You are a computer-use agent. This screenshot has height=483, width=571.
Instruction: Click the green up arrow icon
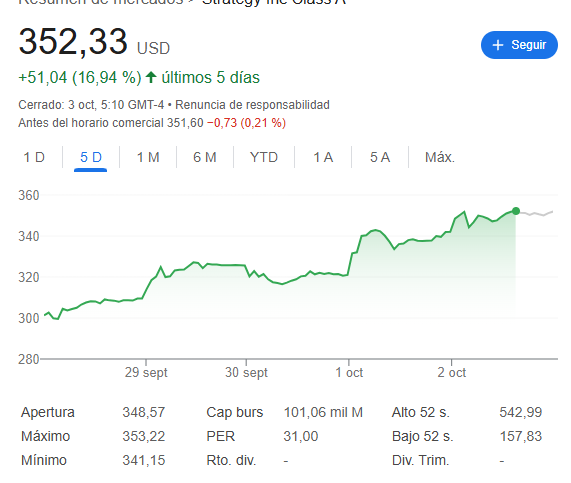pos(151,77)
